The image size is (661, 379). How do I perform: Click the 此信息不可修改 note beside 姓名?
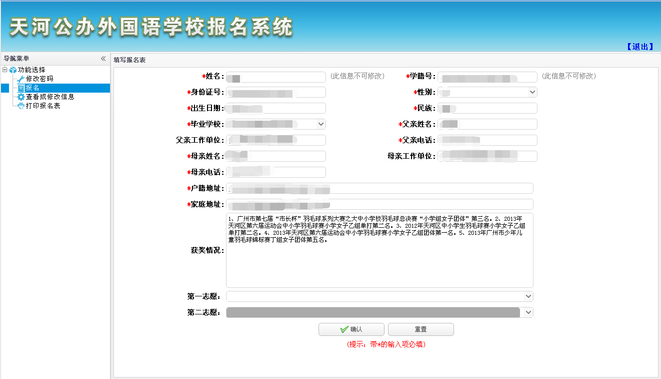click(357, 76)
